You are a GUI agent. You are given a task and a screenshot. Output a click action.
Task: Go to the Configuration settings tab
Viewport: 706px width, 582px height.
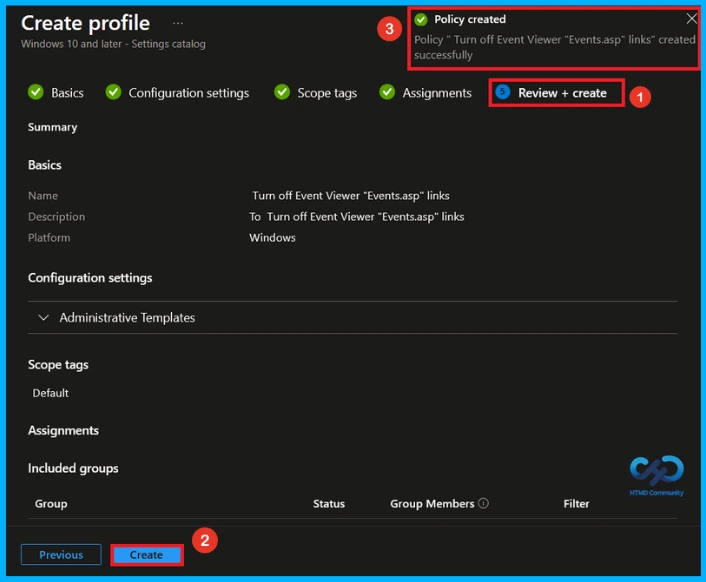(x=189, y=93)
